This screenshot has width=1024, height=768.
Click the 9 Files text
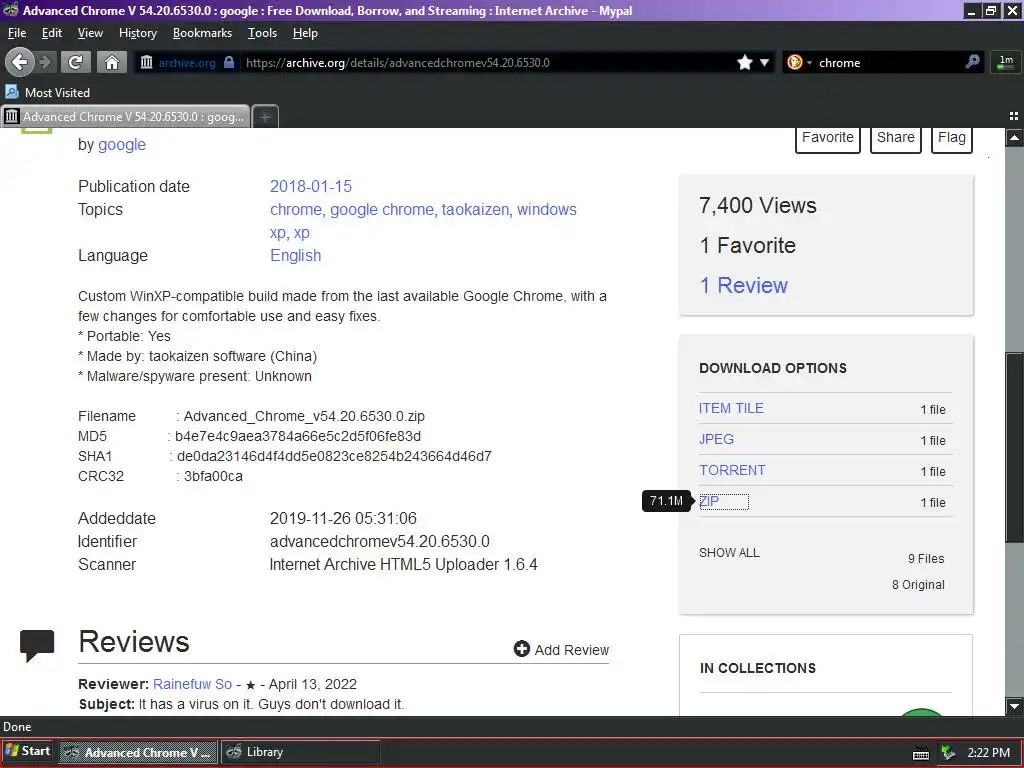tap(926, 559)
